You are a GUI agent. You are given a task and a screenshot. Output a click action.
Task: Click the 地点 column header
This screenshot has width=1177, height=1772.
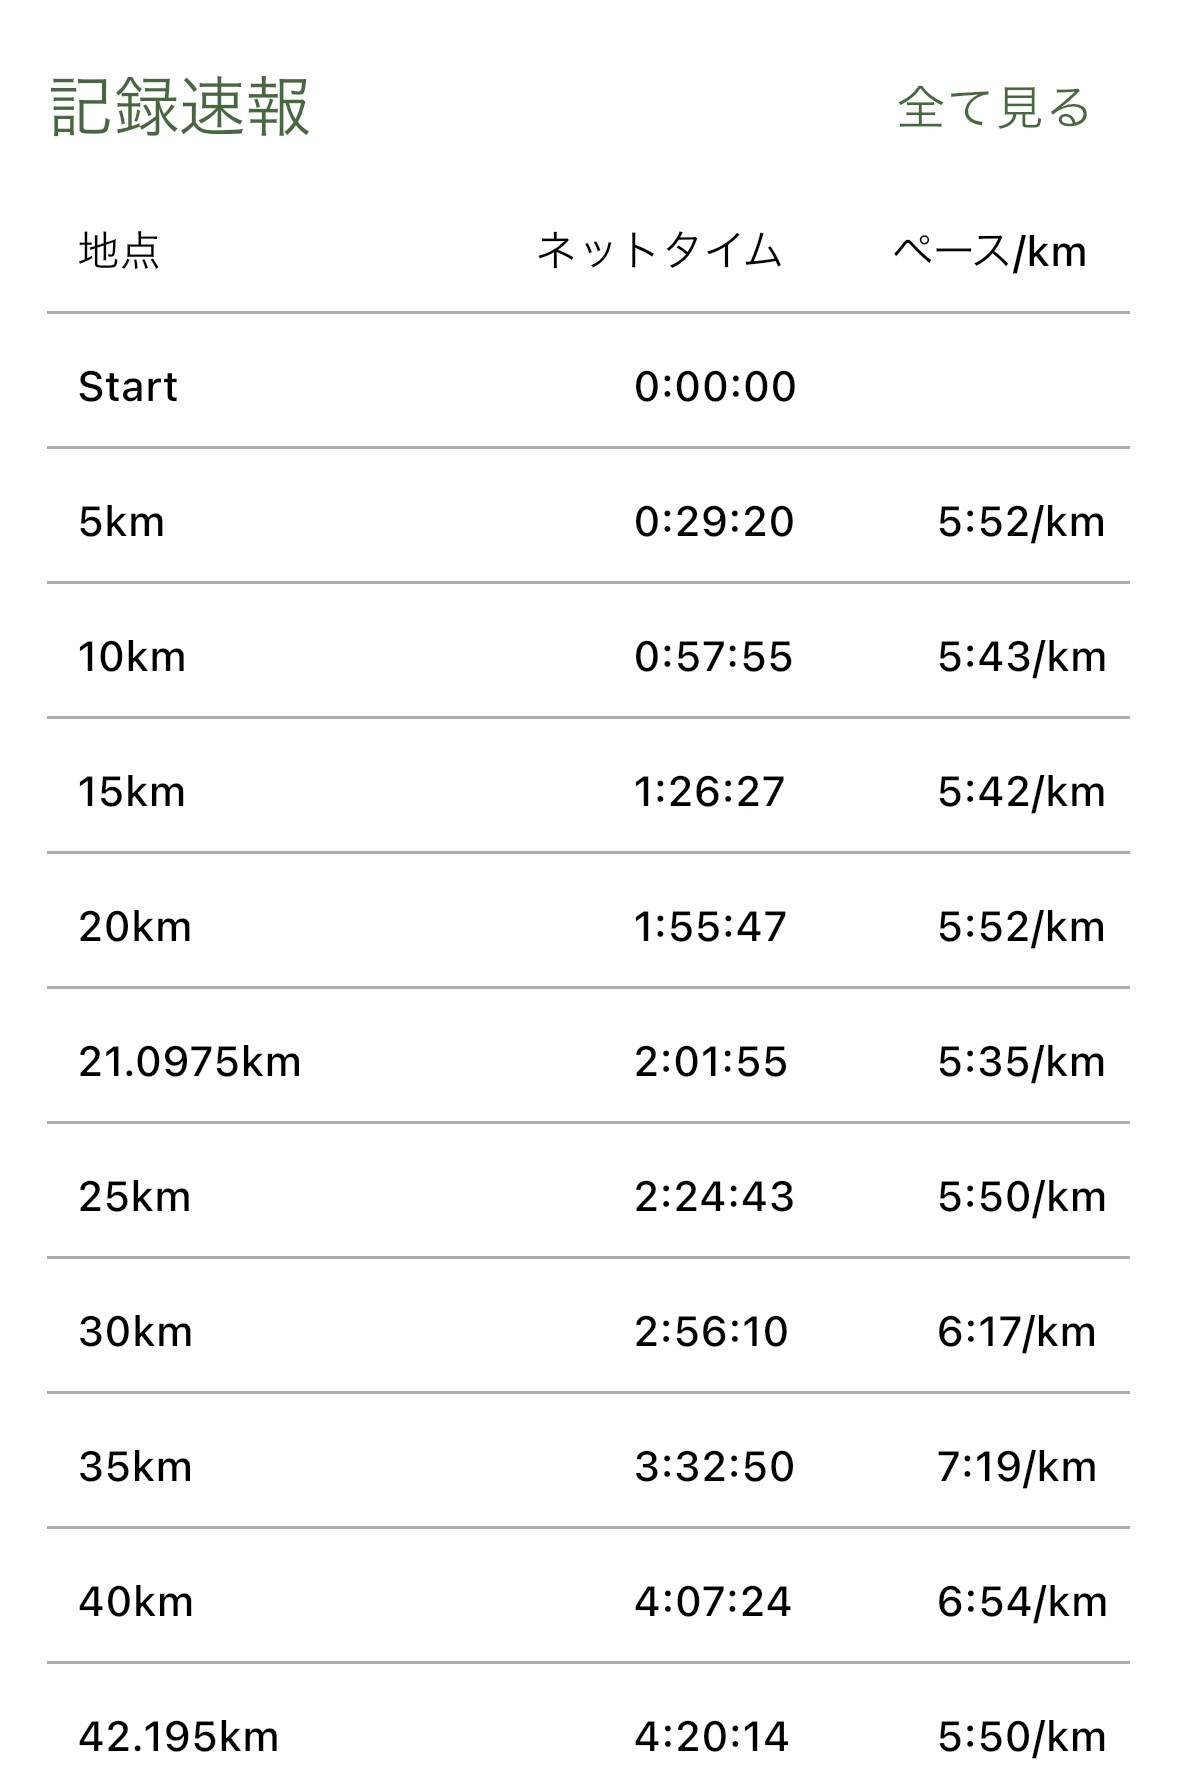click(119, 251)
